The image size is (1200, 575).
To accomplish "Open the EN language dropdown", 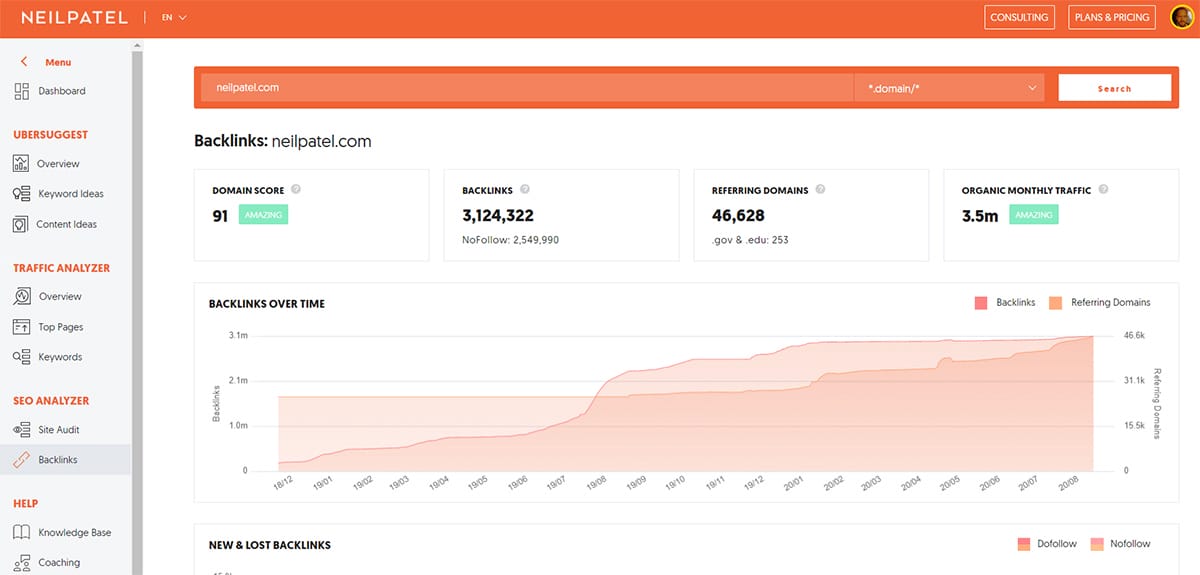I will [174, 18].
